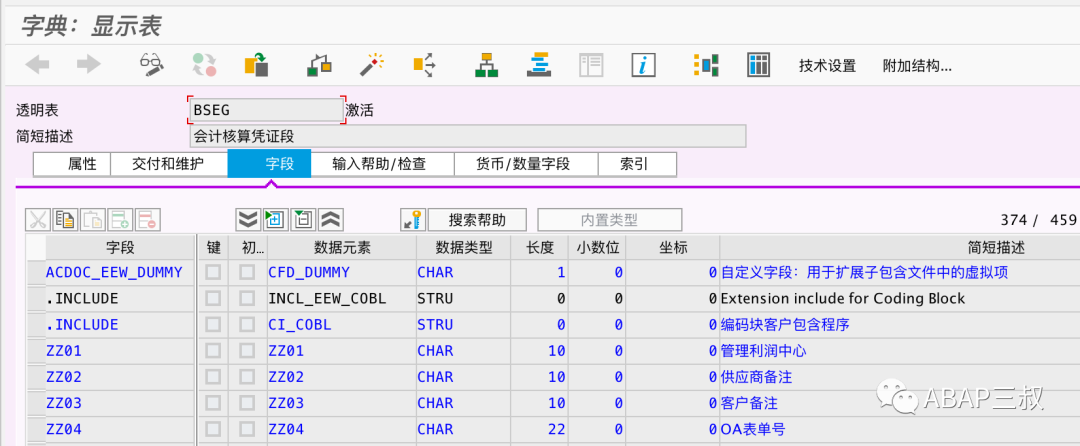
Task: Toggle Display/Change mode with glasses-pencil icon
Action: pos(151,65)
